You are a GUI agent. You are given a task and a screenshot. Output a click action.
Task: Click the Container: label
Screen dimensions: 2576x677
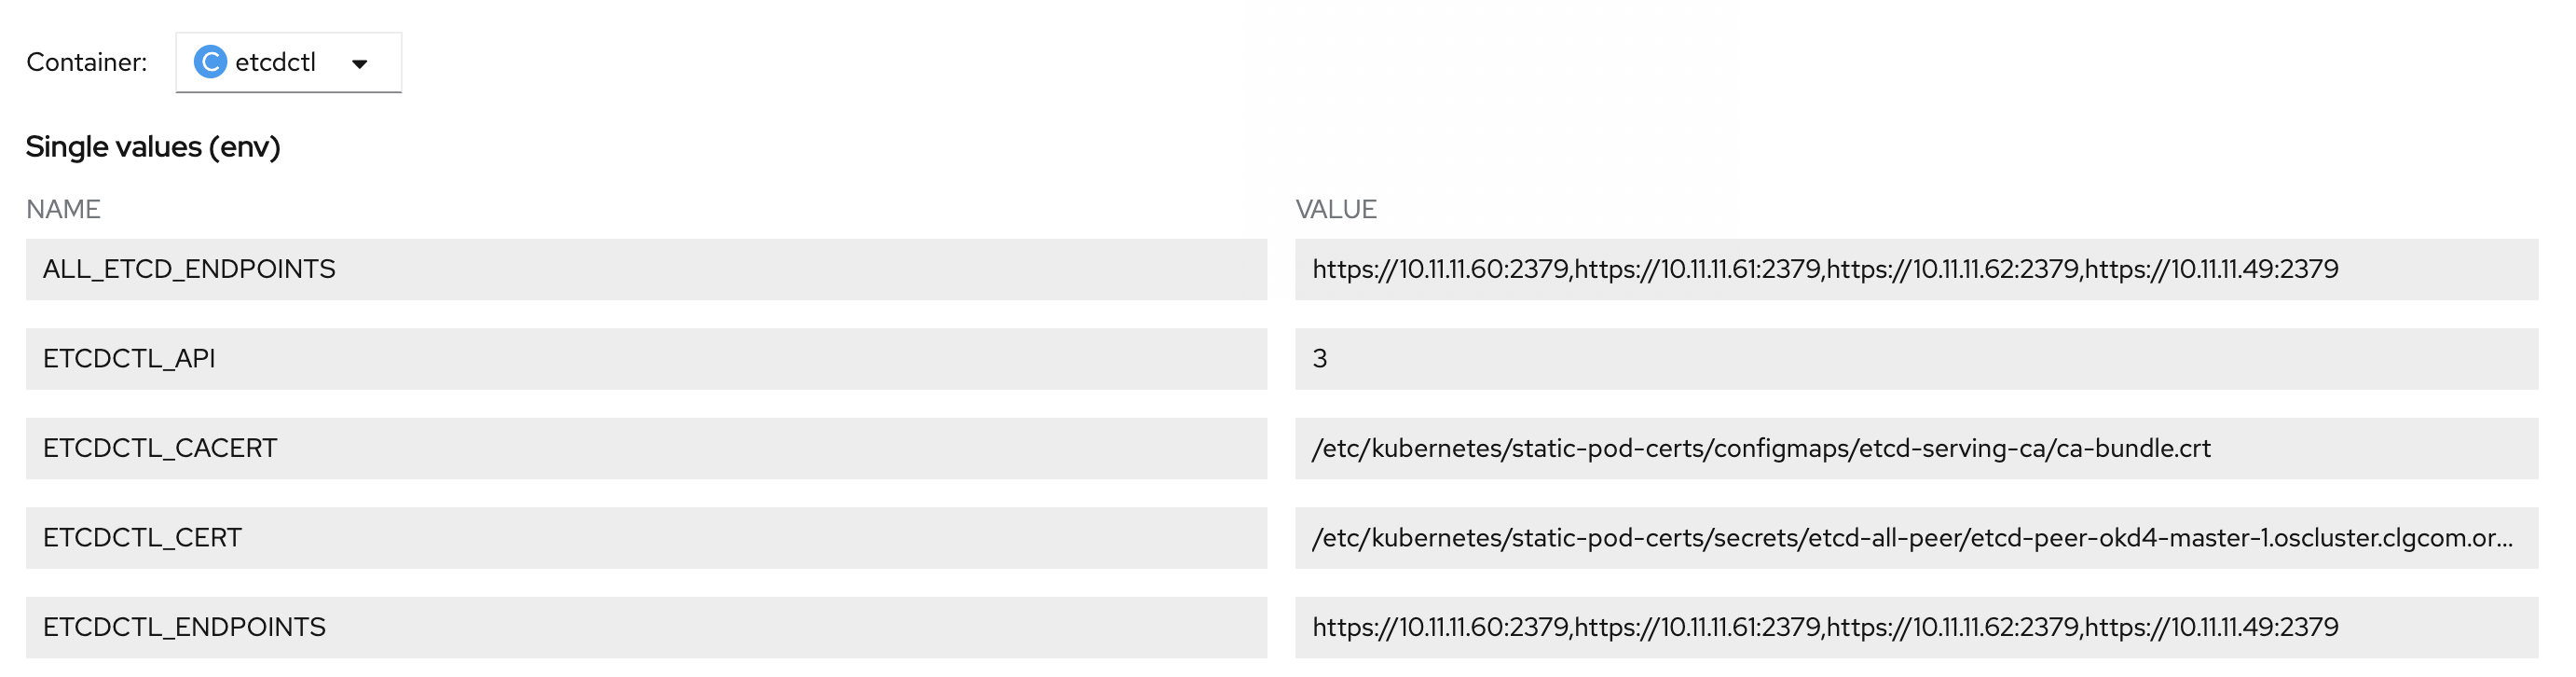point(86,62)
